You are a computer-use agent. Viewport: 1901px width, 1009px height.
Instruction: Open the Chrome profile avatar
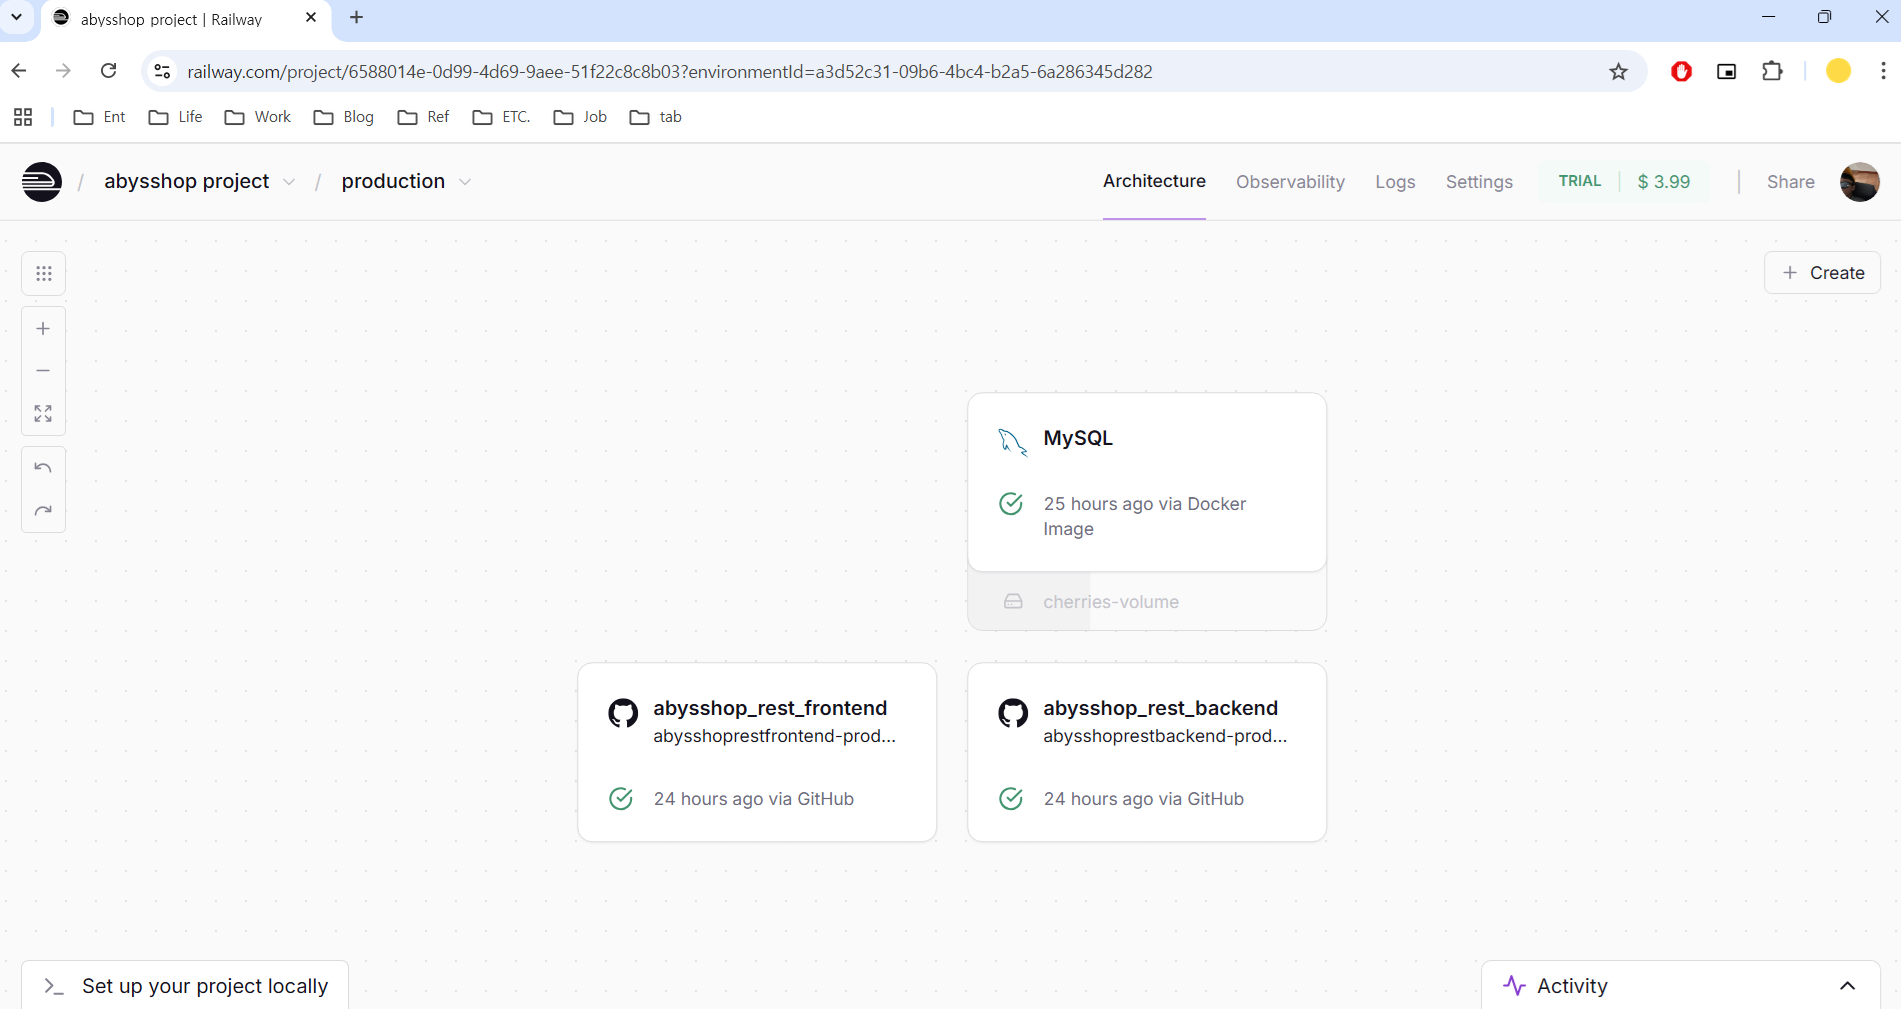[1838, 71]
